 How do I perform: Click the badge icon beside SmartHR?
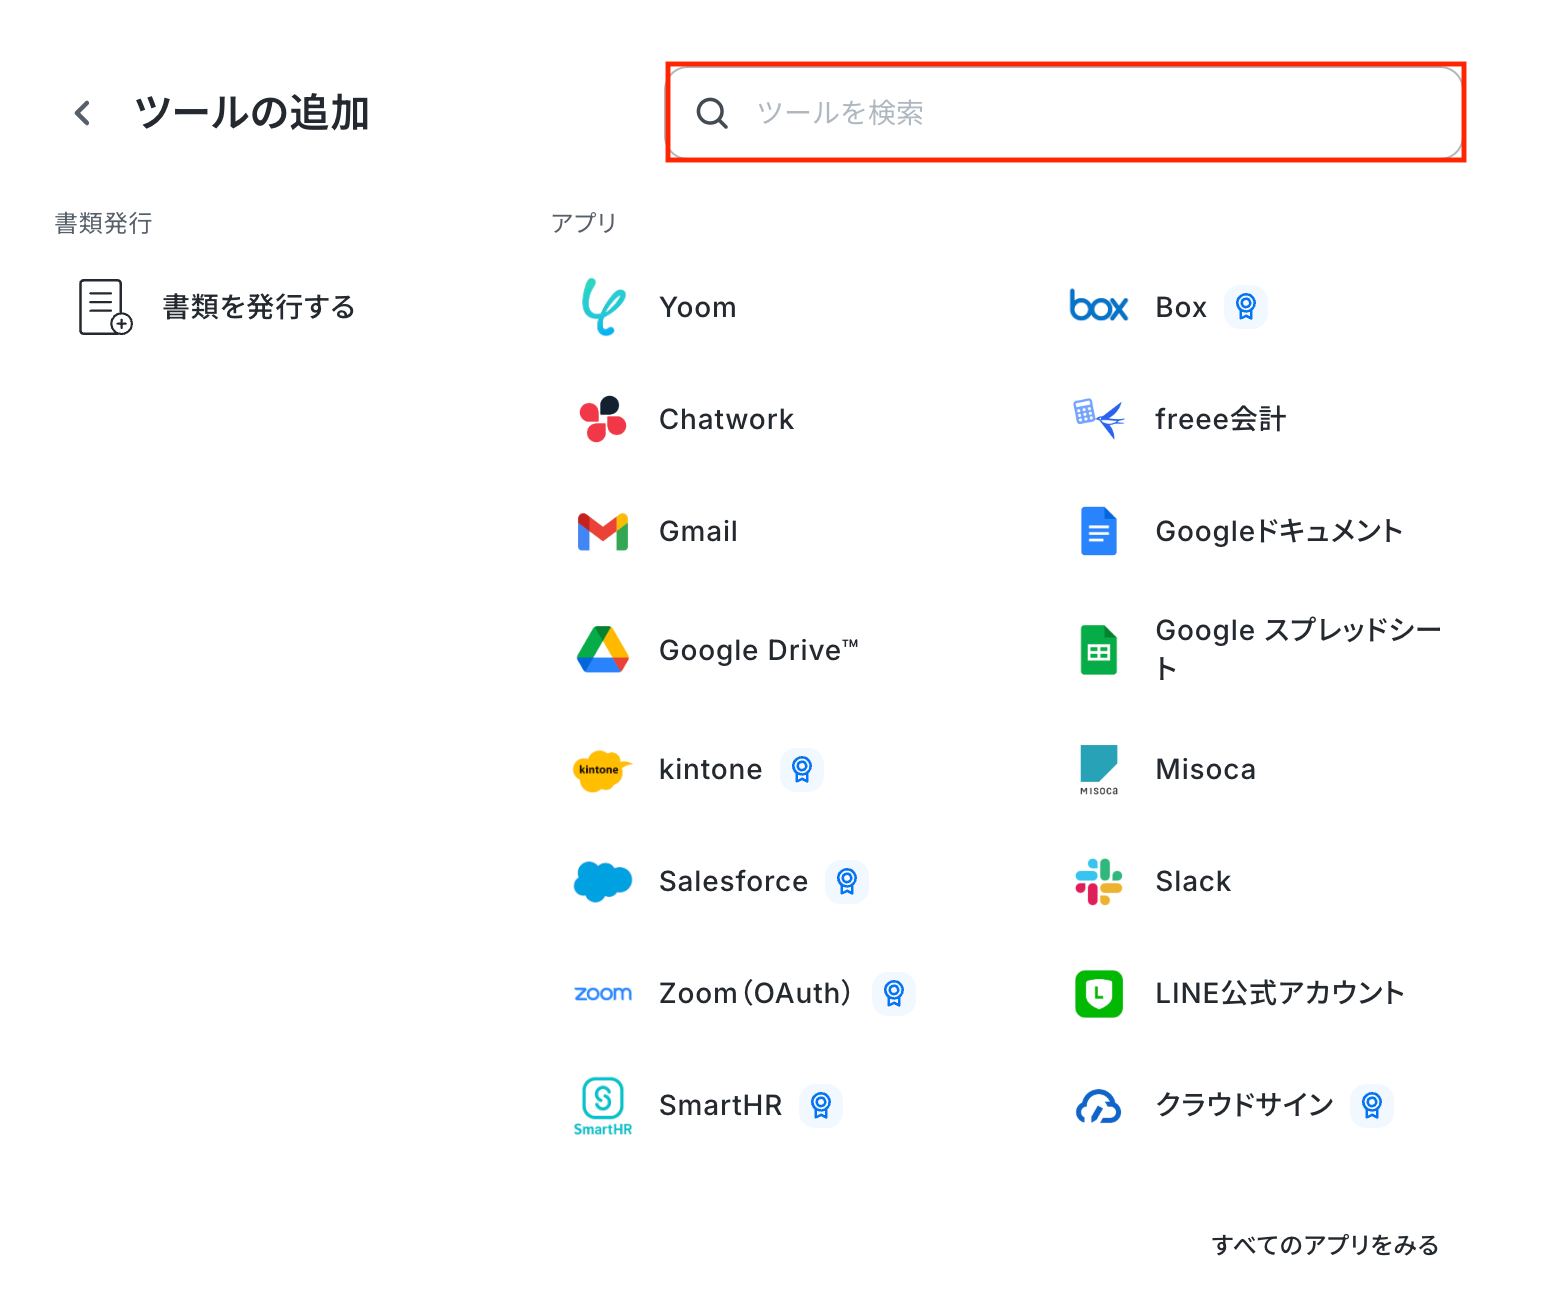(x=821, y=1105)
